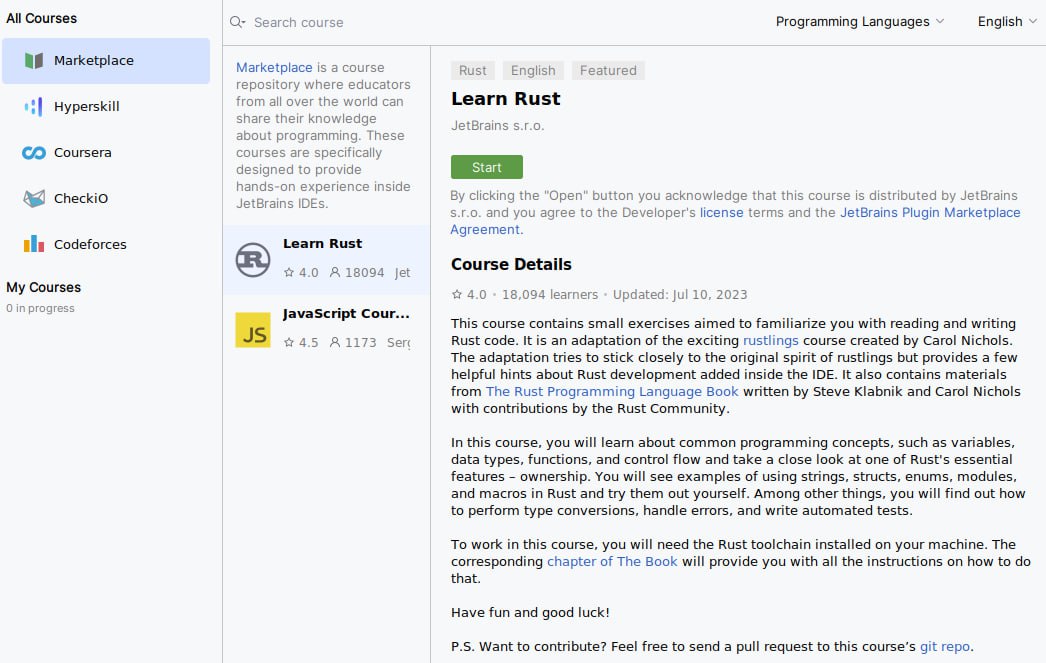Click the Featured tag label
Image resolution: width=1046 pixels, height=663 pixels.
pyautogui.click(x=608, y=70)
